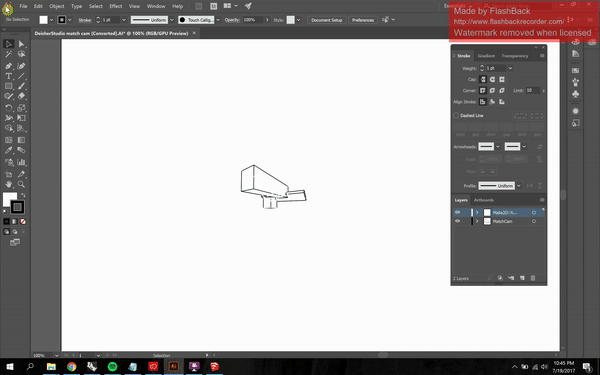Image resolution: width=600 pixels, height=375 pixels.
Task: Pick the Hand tool
Action: 8,184
